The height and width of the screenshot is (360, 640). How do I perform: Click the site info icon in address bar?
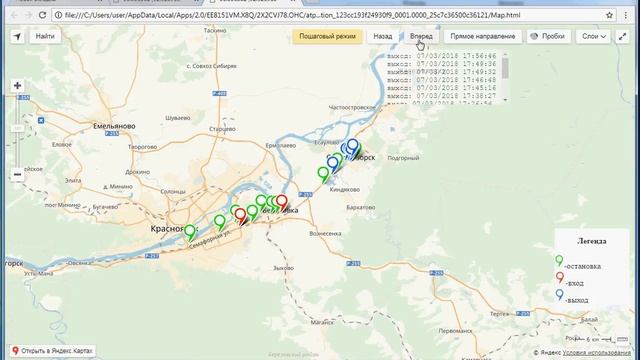58,15
